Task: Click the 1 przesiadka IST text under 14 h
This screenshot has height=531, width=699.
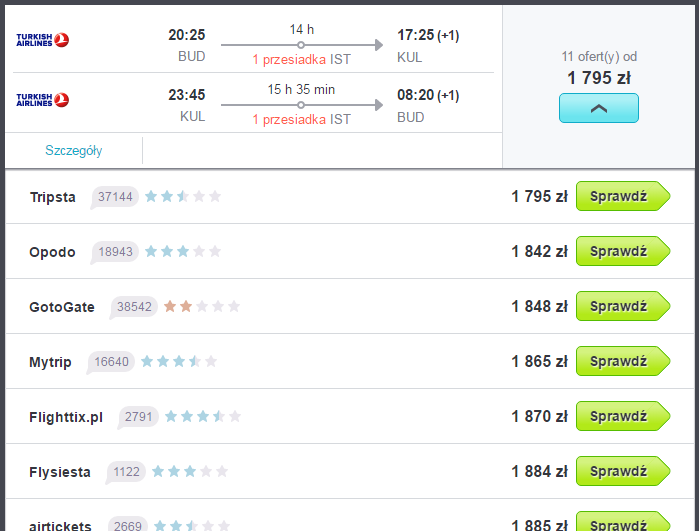Action: point(301,59)
